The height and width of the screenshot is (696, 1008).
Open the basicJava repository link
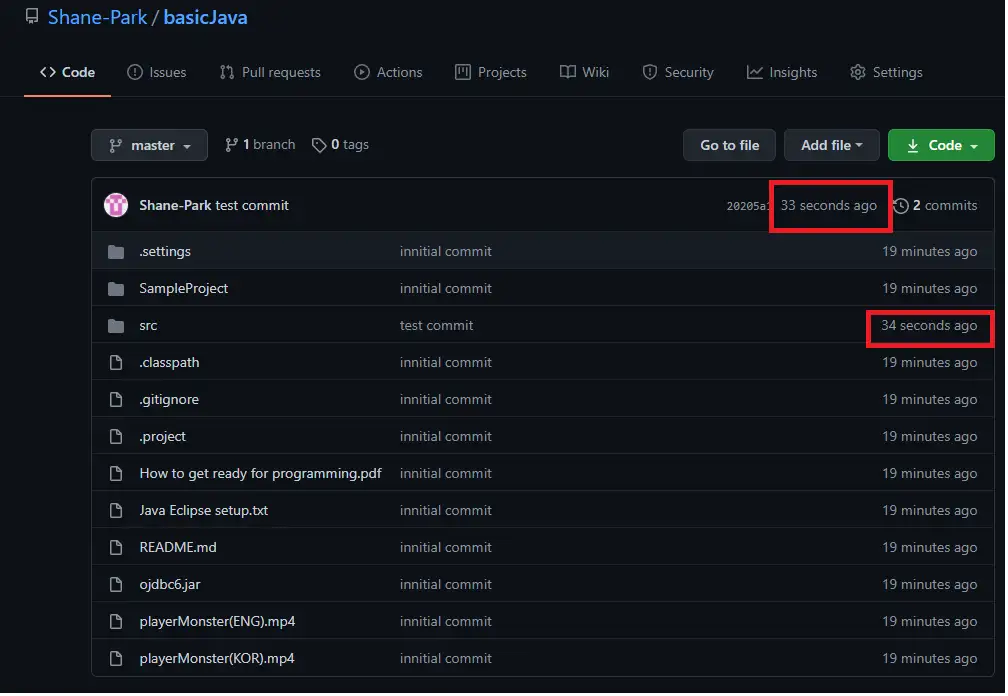[205, 17]
